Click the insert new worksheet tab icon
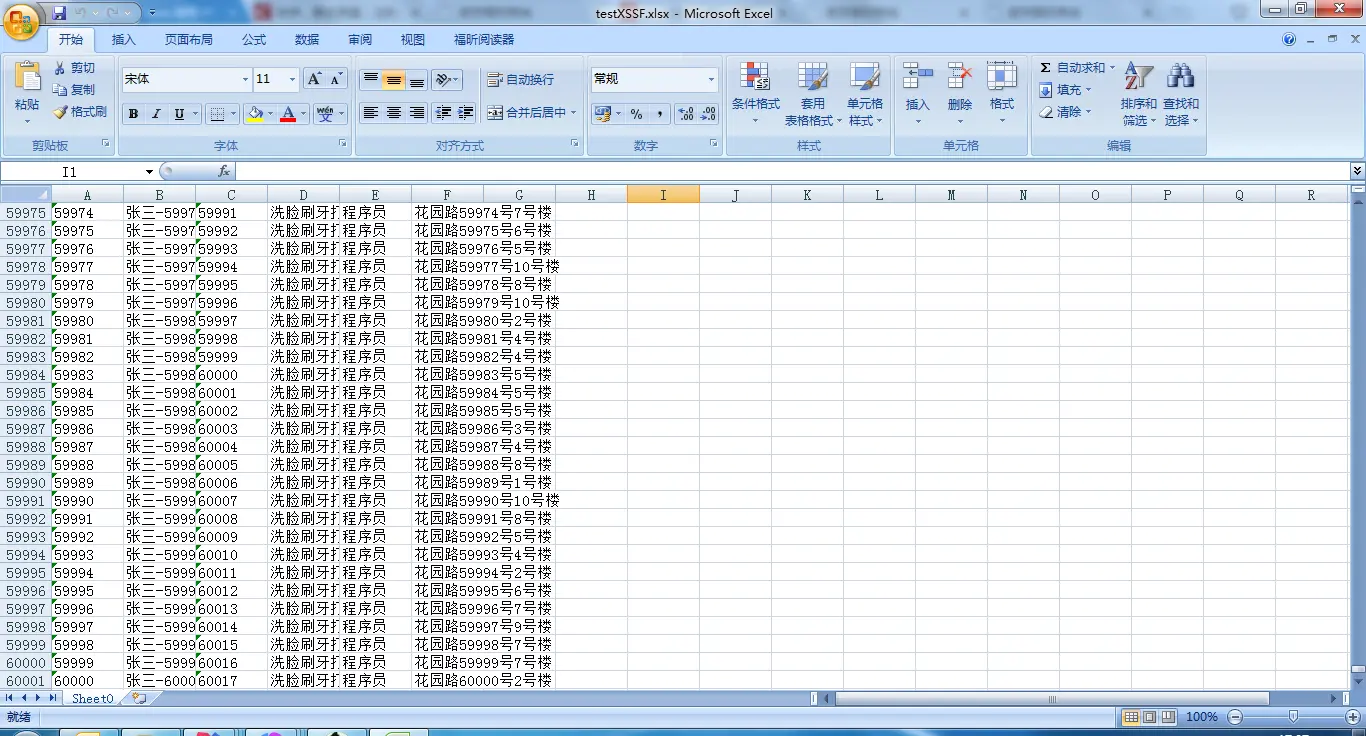The image size is (1366, 736). [x=138, y=698]
